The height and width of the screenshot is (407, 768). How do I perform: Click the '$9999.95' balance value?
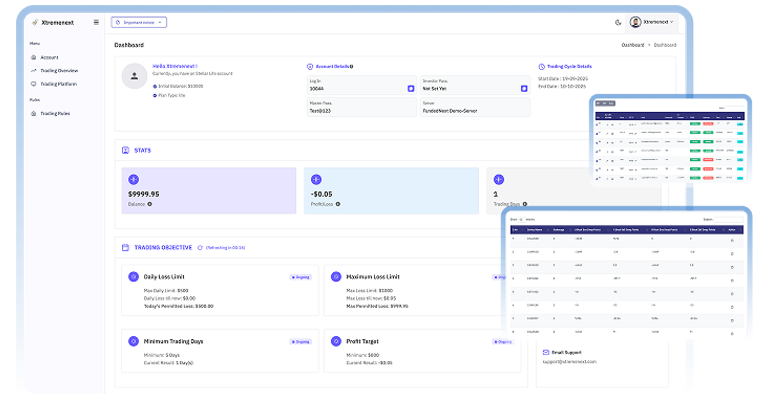144,194
